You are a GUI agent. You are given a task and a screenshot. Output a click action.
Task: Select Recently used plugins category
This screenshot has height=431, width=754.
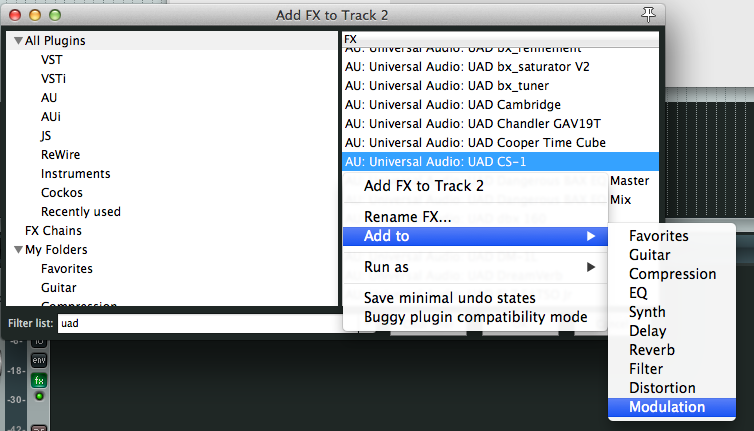81,212
